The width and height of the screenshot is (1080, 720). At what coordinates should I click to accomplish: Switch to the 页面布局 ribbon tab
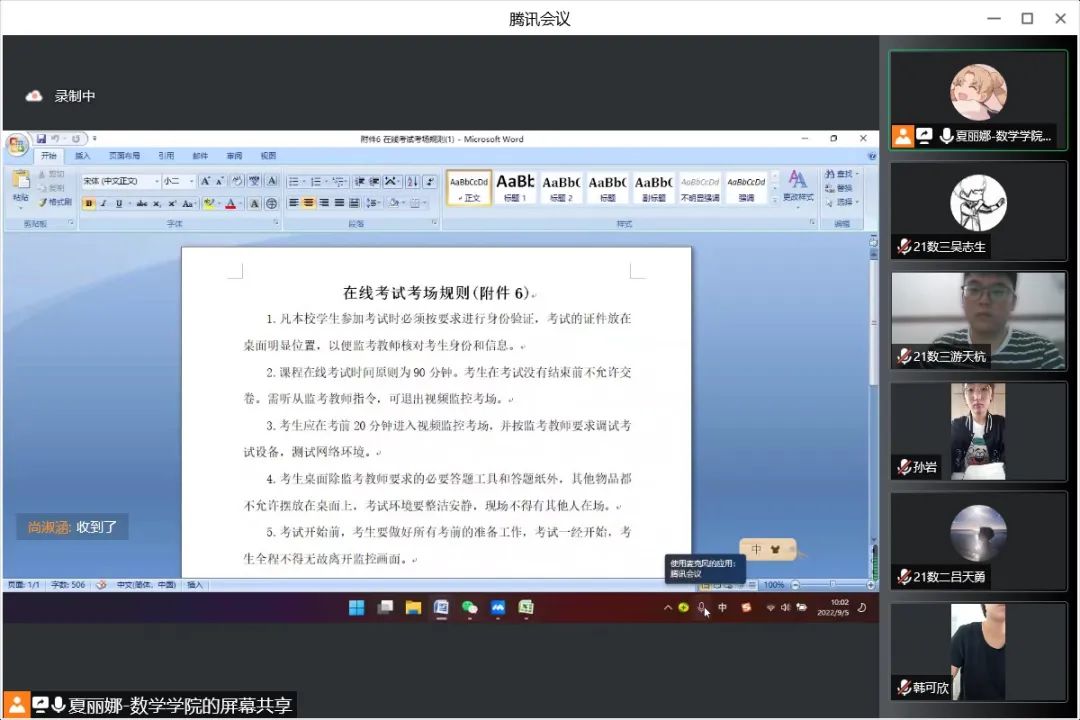tap(124, 156)
